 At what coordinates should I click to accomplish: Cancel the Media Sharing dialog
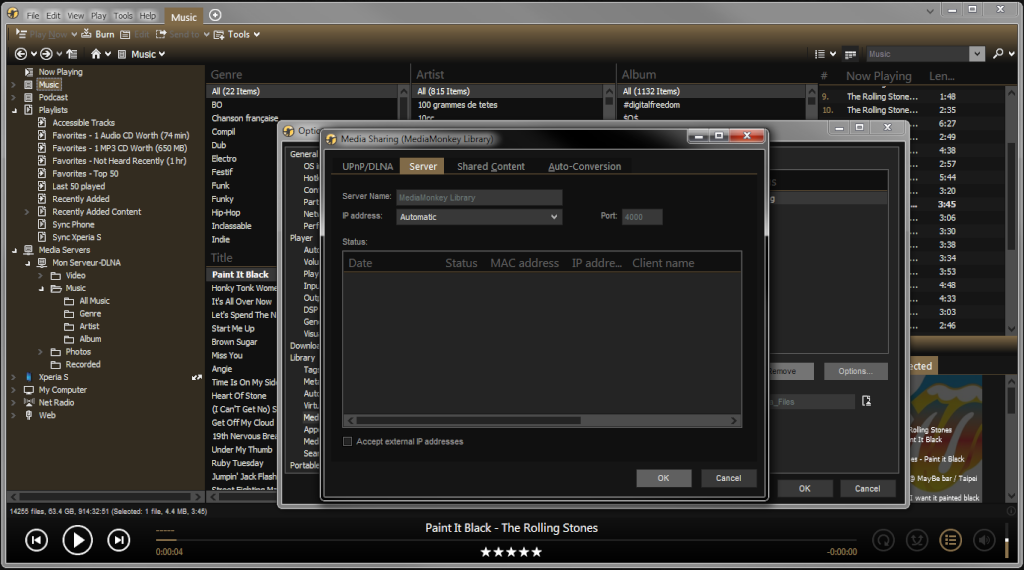coord(728,478)
